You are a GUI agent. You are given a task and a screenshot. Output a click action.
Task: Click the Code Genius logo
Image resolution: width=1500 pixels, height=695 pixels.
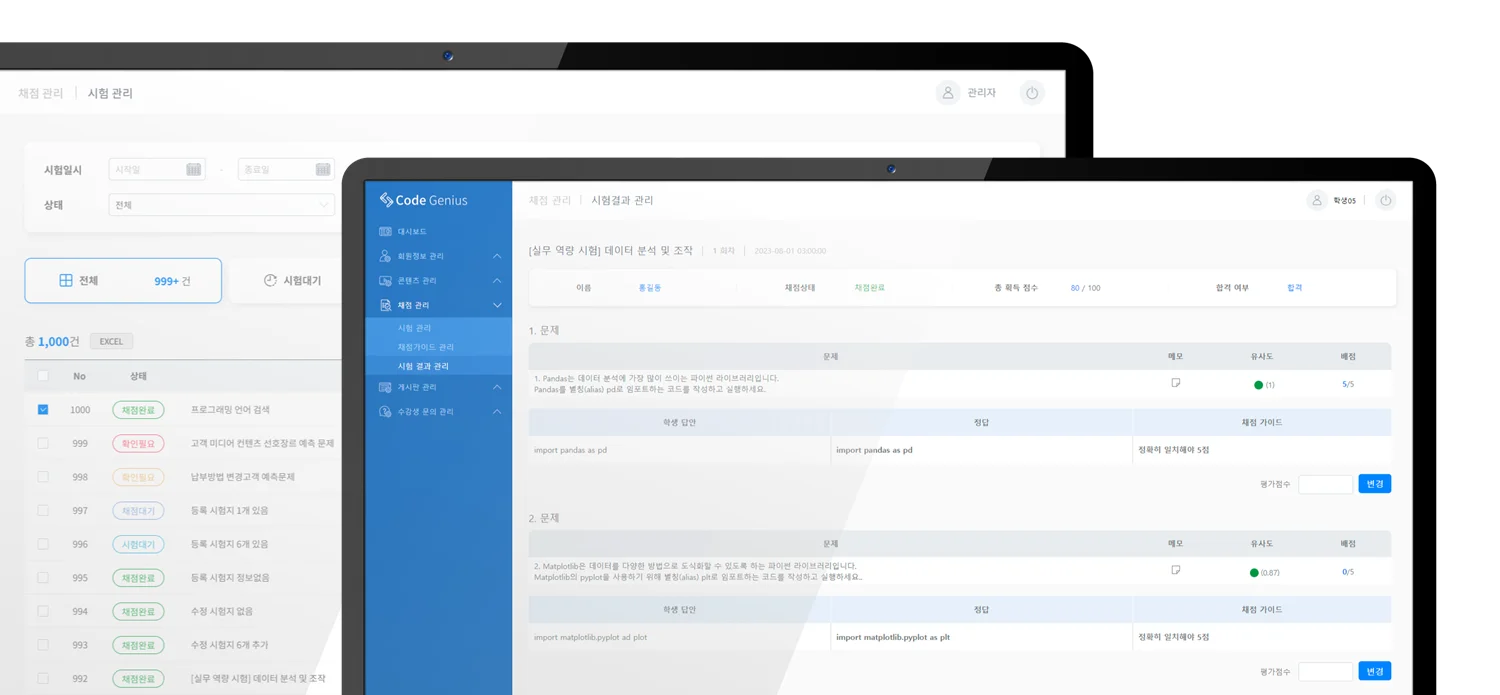(x=423, y=200)
